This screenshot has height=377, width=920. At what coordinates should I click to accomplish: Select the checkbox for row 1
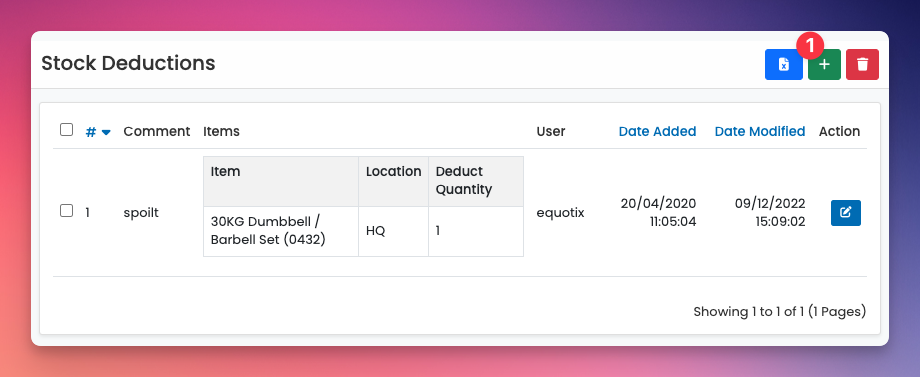point(66,210)
